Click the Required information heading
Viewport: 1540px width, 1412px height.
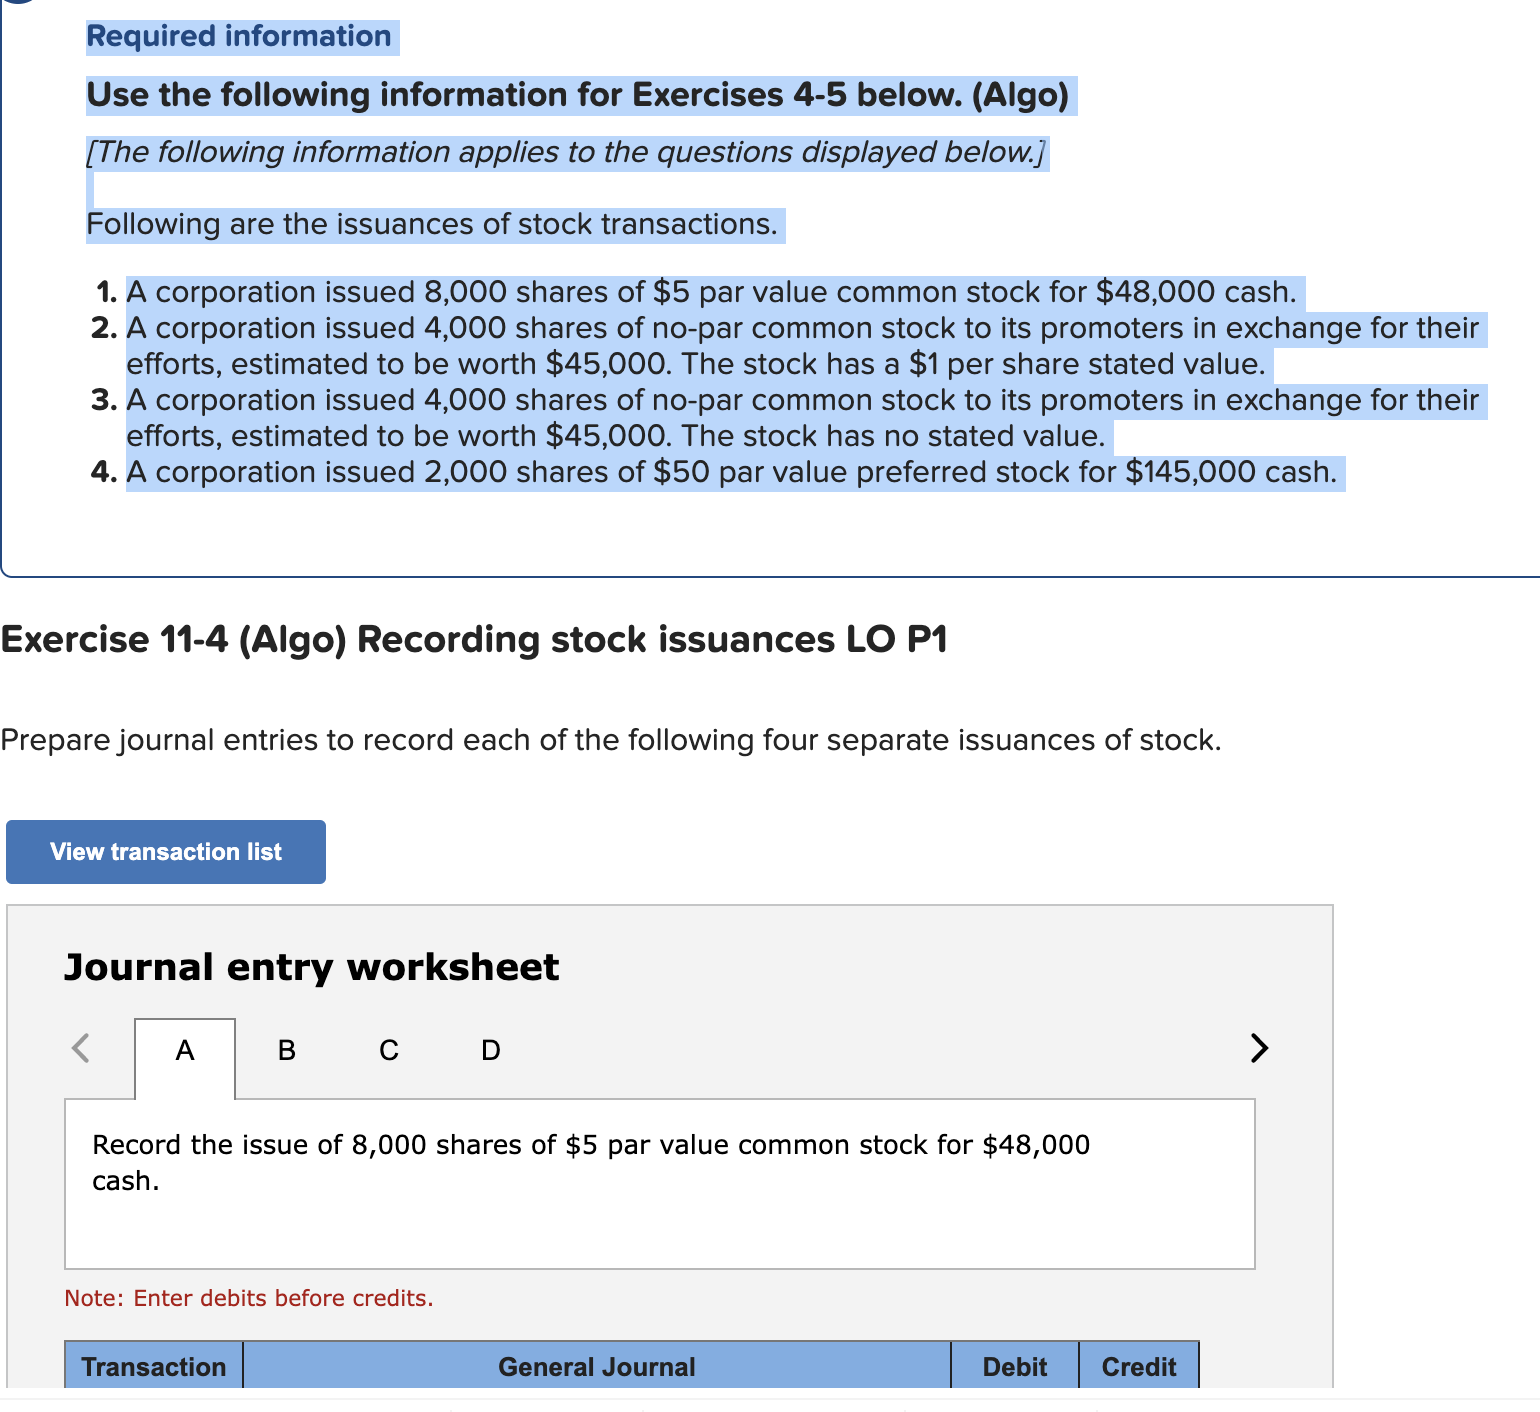[239, 36]
